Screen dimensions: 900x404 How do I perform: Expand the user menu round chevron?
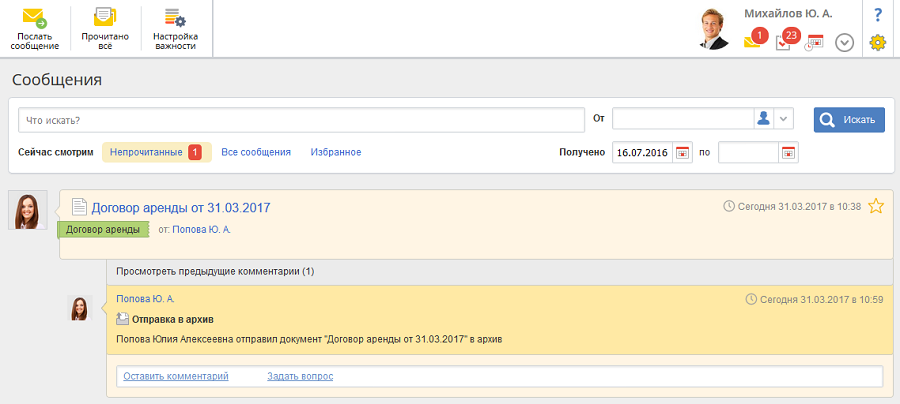click(844, 43)
